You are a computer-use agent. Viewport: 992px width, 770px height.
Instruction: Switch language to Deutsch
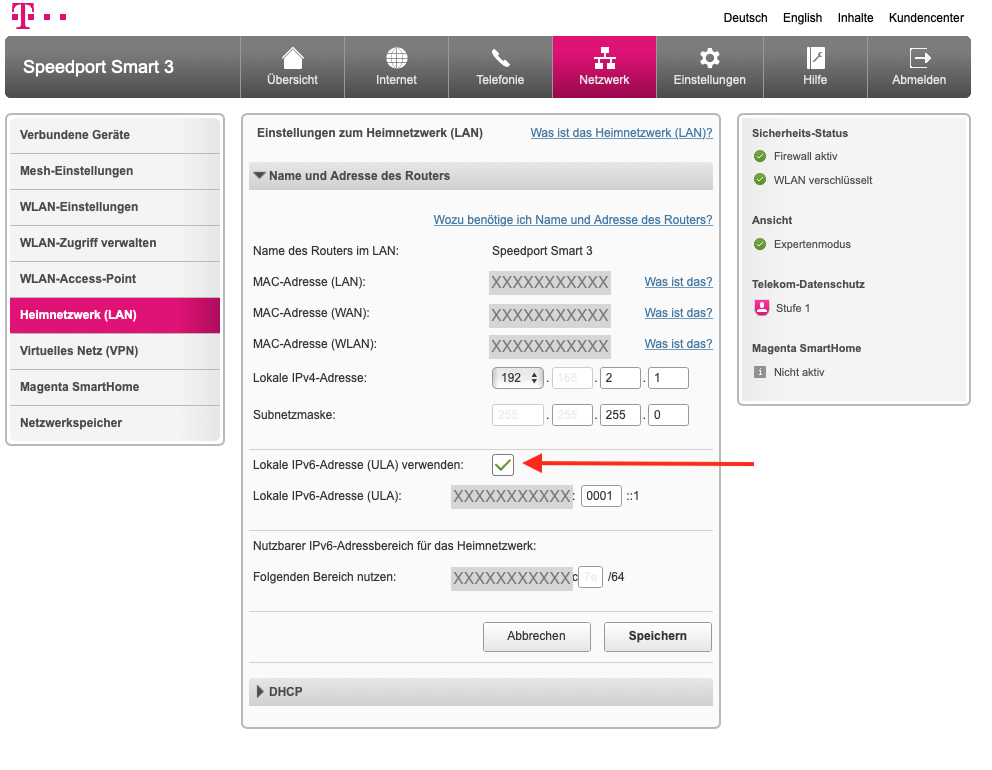[745, 18]
